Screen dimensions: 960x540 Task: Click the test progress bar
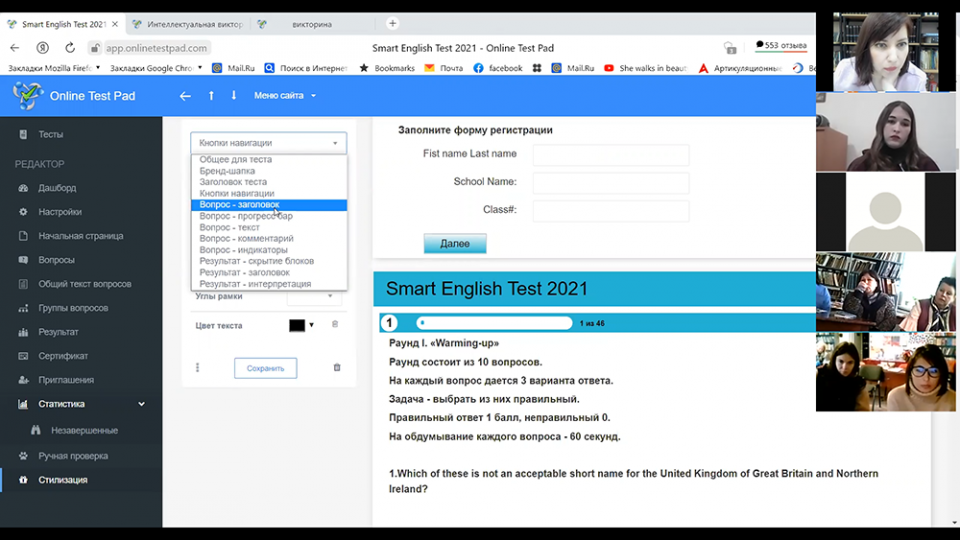click(494, 323)
